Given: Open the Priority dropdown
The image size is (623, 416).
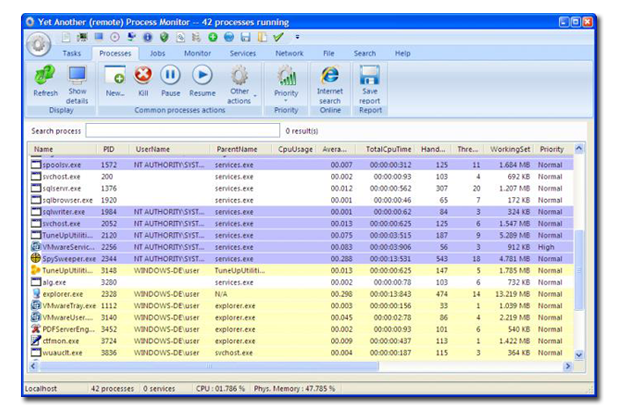Looking at the screenshot, I should [x=287, y=80].
